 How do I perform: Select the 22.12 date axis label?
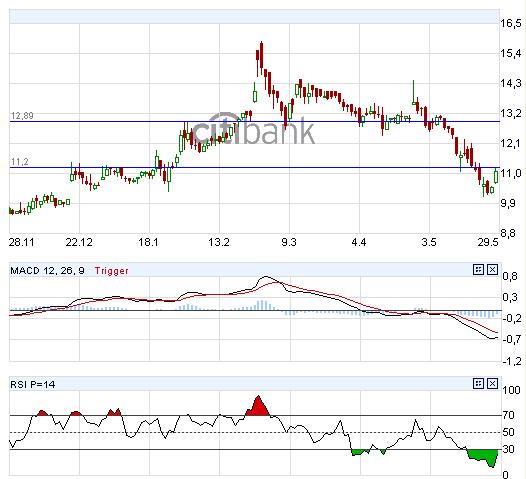[79, 242]
